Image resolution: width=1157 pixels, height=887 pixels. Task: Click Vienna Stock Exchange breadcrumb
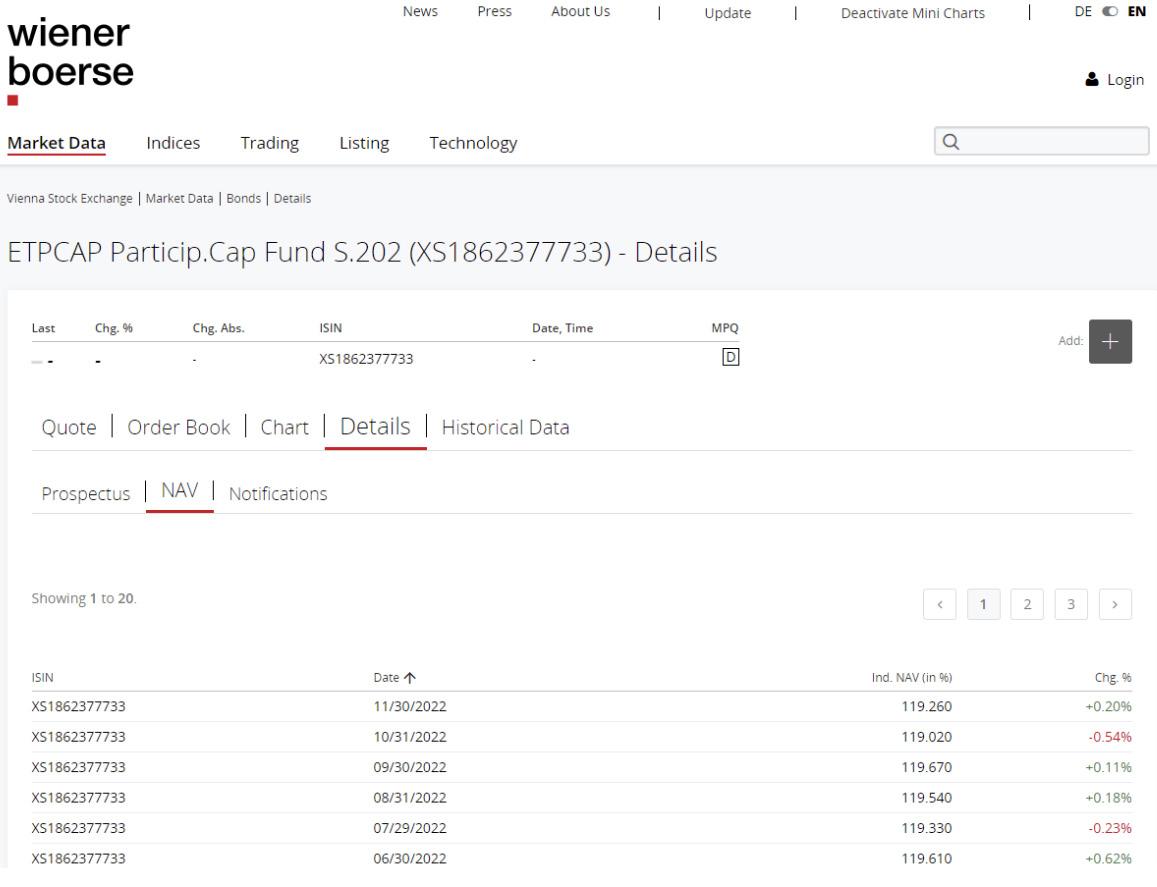[x=70, y=199]
